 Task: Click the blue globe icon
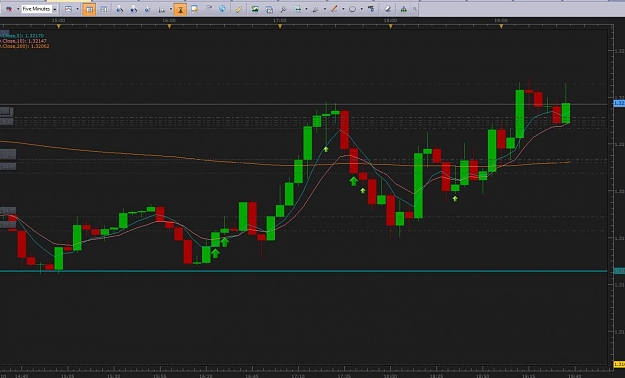222,9
